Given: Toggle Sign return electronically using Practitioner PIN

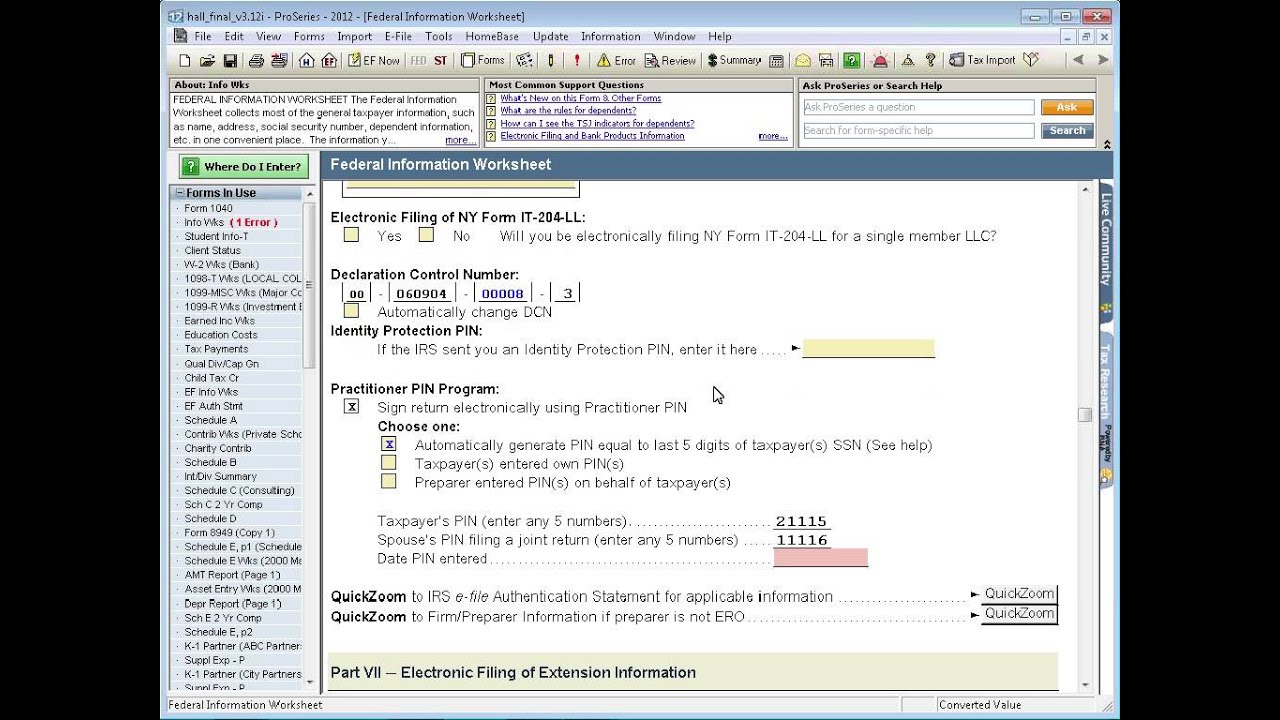Looking at the screenshot, I should click(351, 406).
